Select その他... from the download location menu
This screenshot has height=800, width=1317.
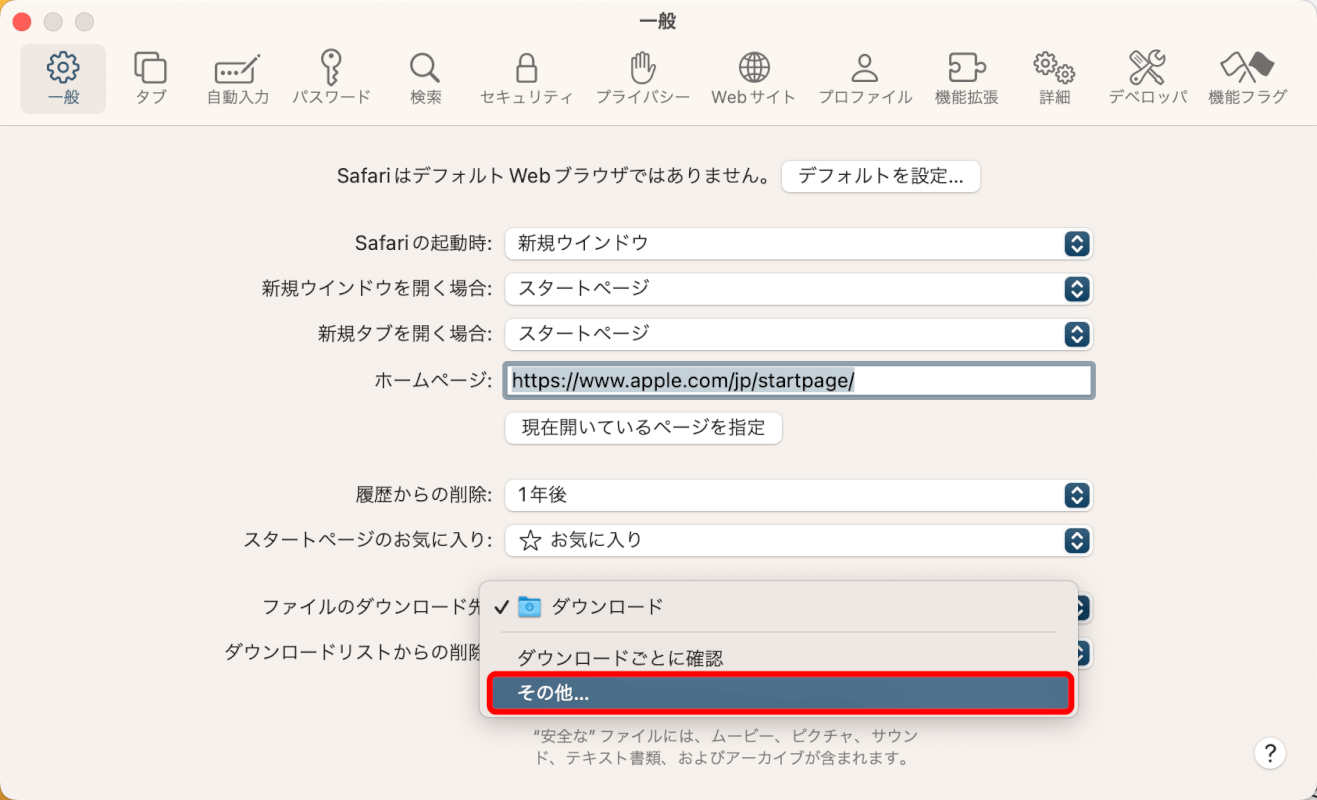pyautogui.click(x=778, y=692)
